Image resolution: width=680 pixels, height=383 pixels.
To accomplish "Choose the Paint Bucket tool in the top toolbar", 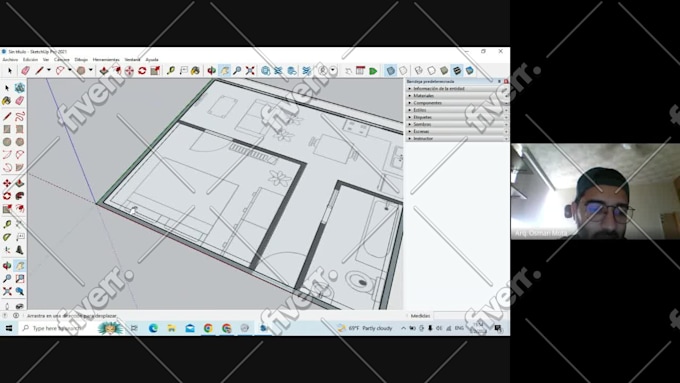I will tap(195, 71).
